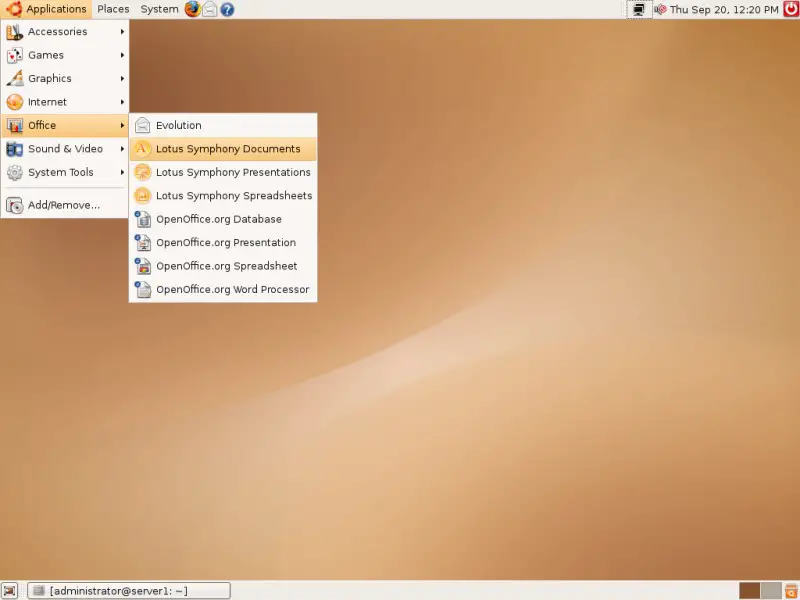Launch Lotus Symphony Spreadsheets
Viewport: 800px width, 600px height.
pyautogui.click(x=223, y=196)
